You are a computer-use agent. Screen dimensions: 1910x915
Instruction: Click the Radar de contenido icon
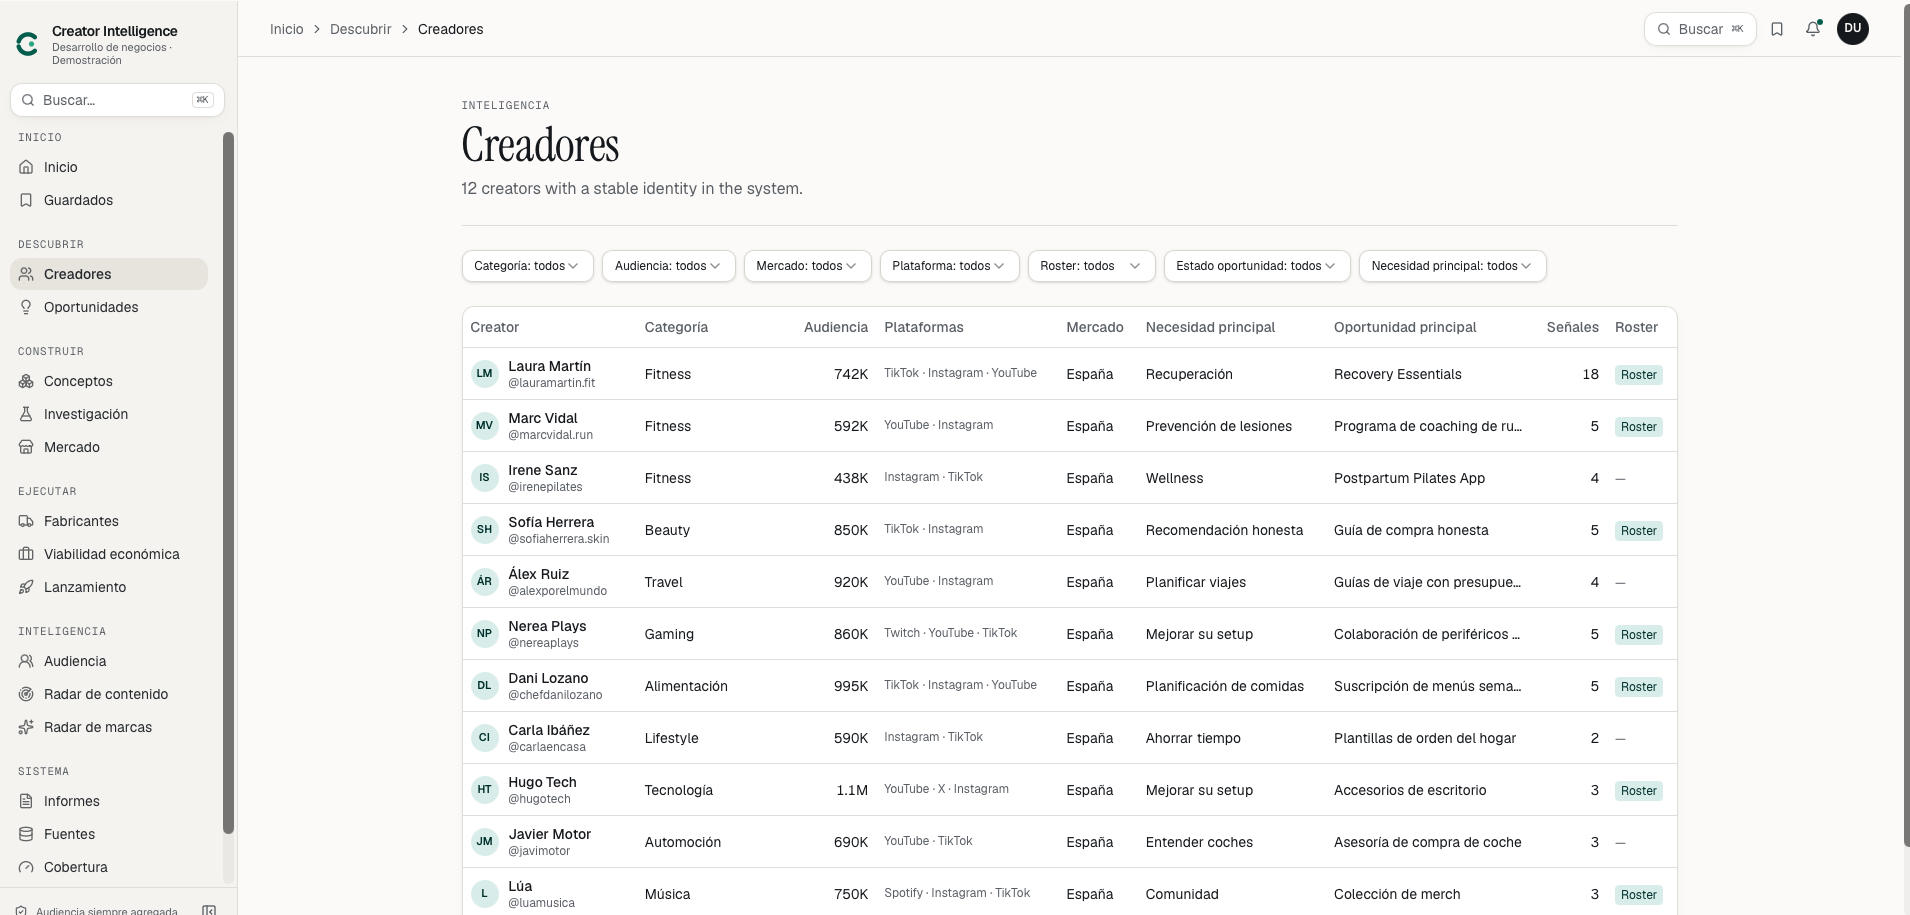coord(27,694)
